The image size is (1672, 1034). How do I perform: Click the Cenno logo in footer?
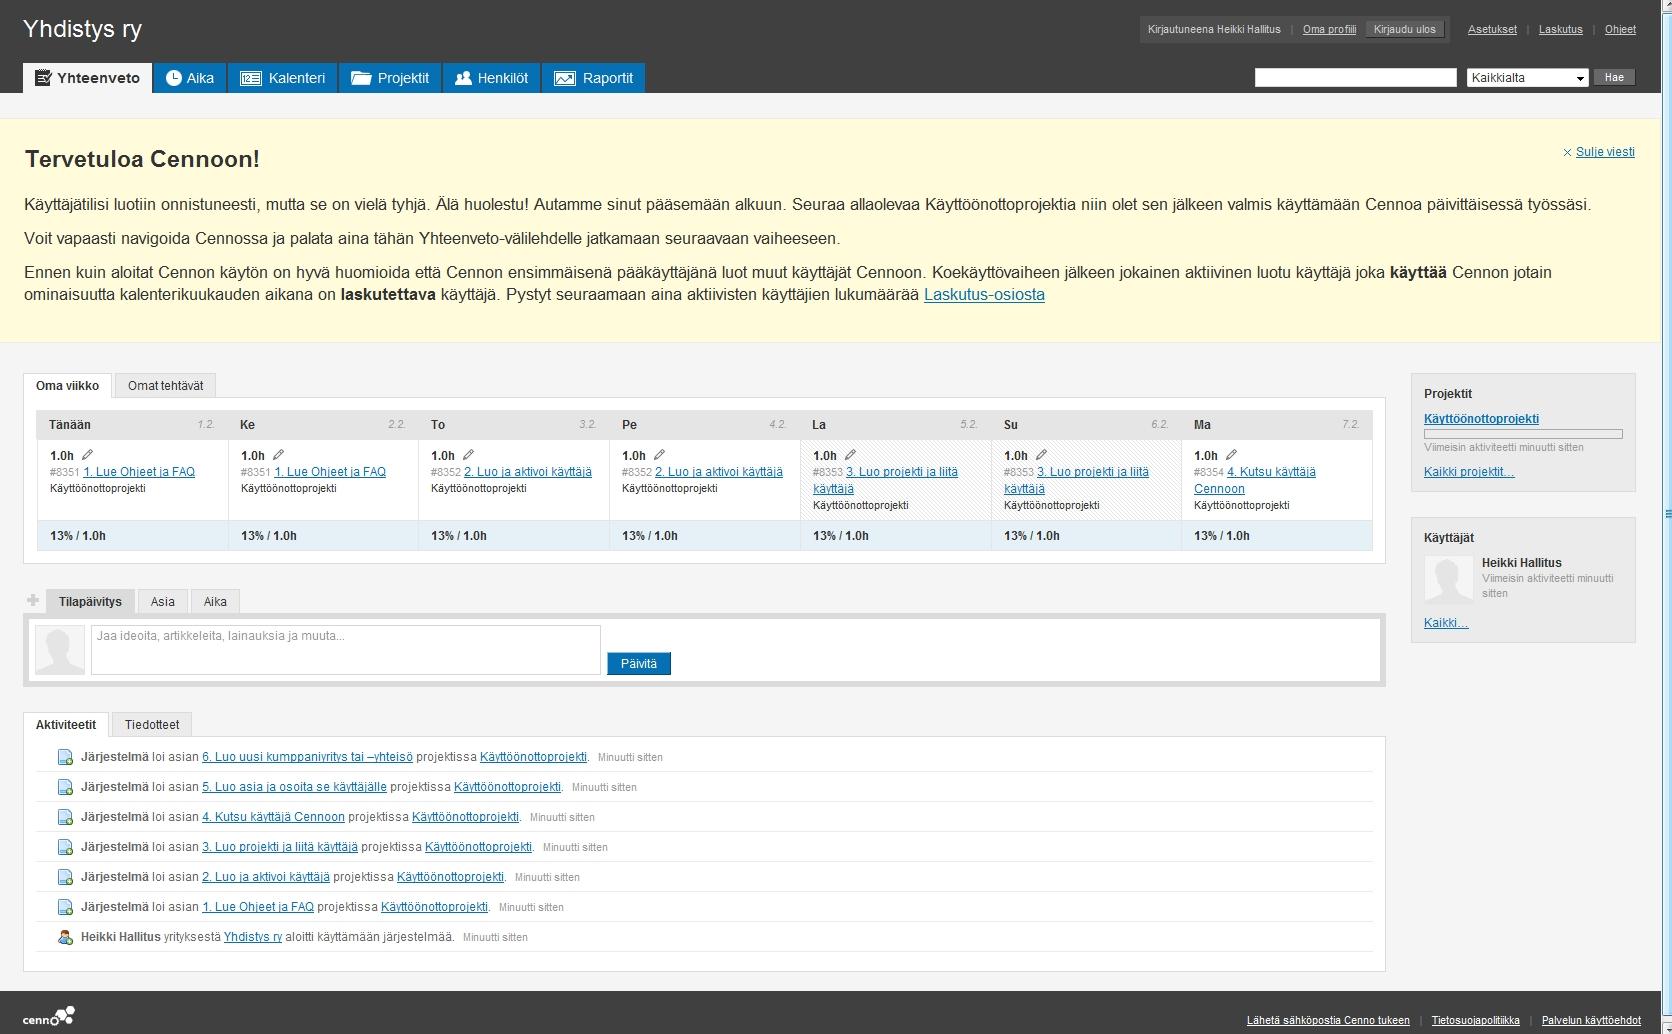coord(49,1017)
